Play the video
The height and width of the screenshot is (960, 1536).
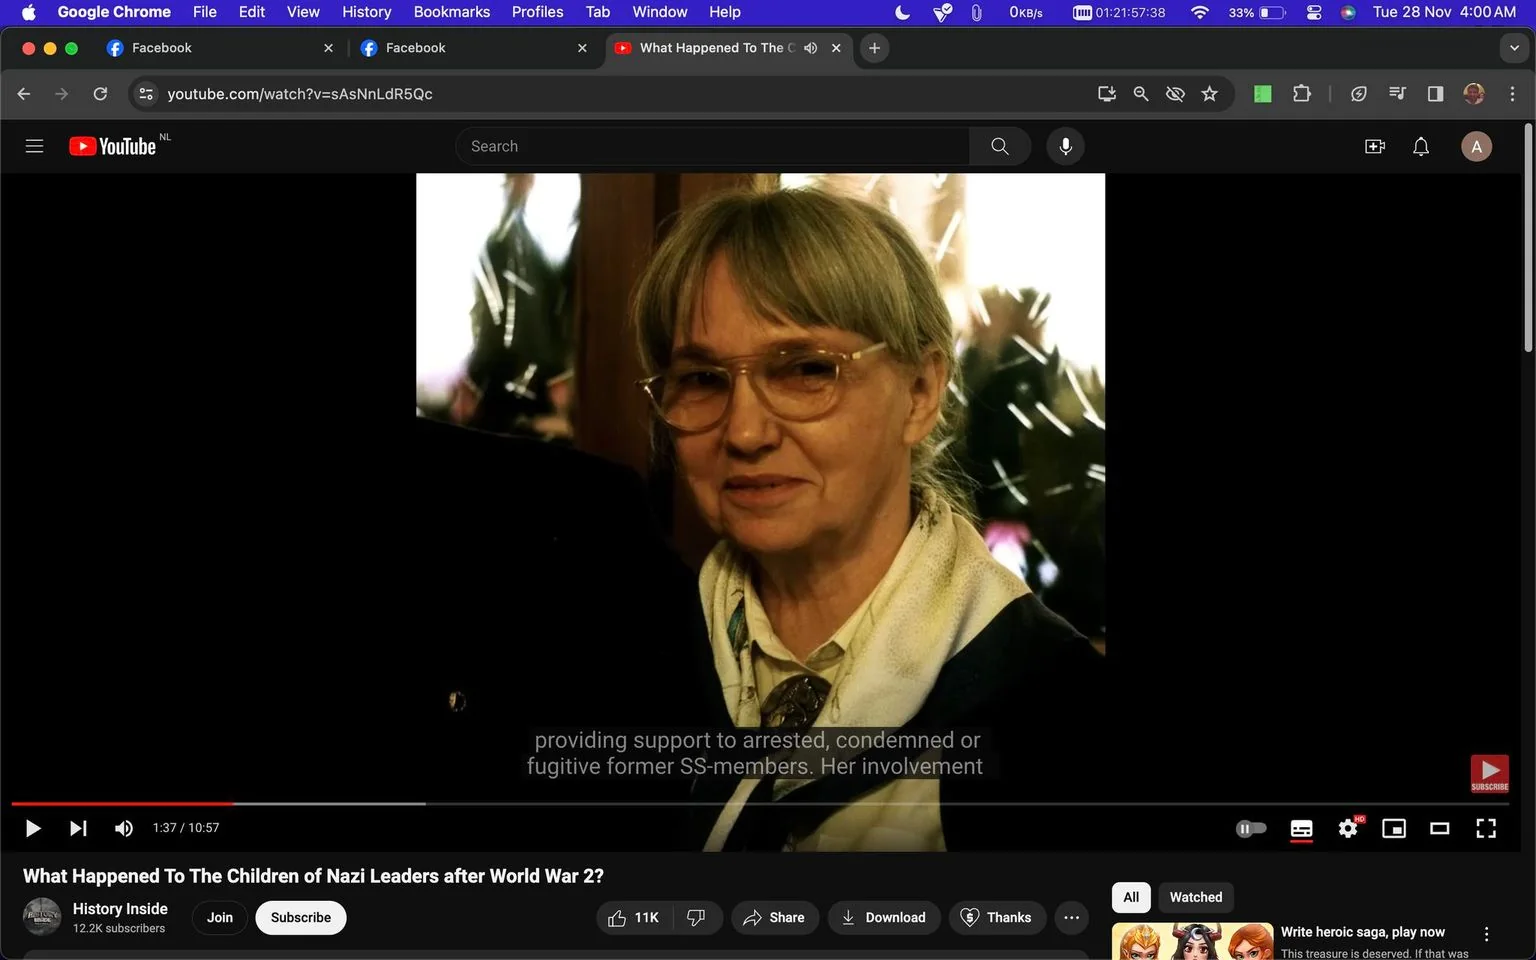pos(32,828)
